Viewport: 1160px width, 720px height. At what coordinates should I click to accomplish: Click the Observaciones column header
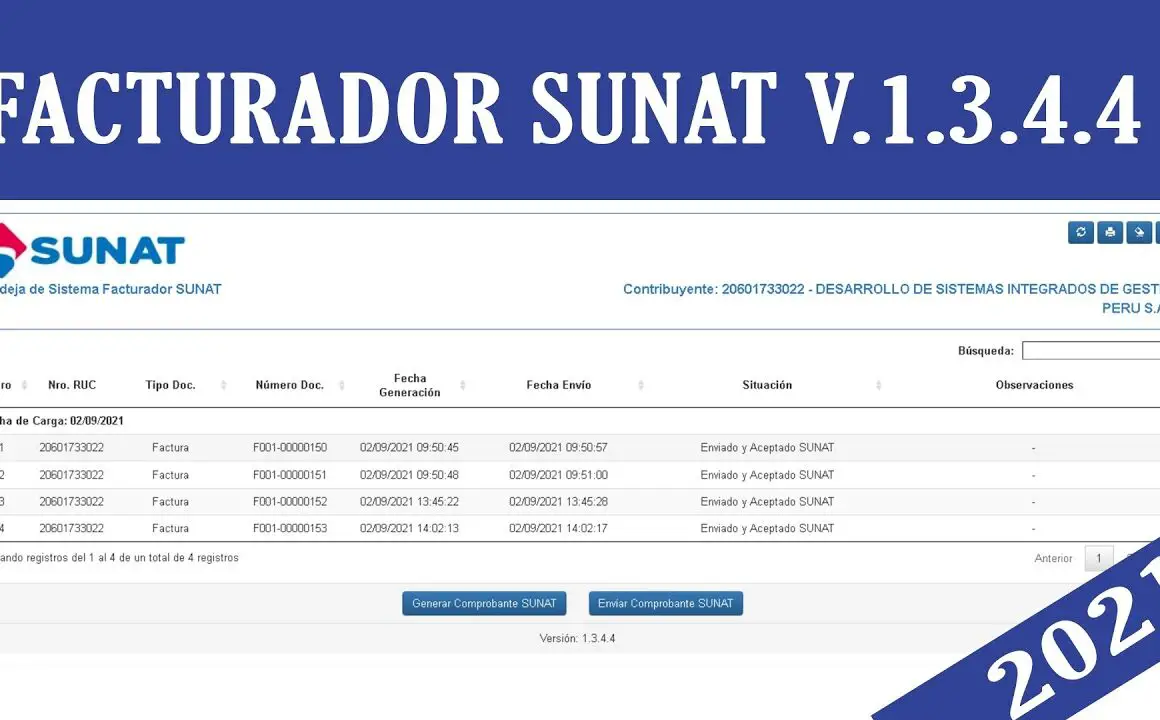[x=1034, y=385]
